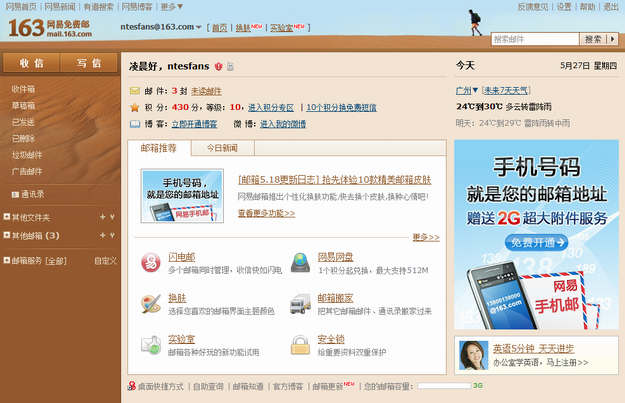Screen dimensions: 625x403
Task: Open the 垃圾邮件 folder
Action: (x=27, y=155)
